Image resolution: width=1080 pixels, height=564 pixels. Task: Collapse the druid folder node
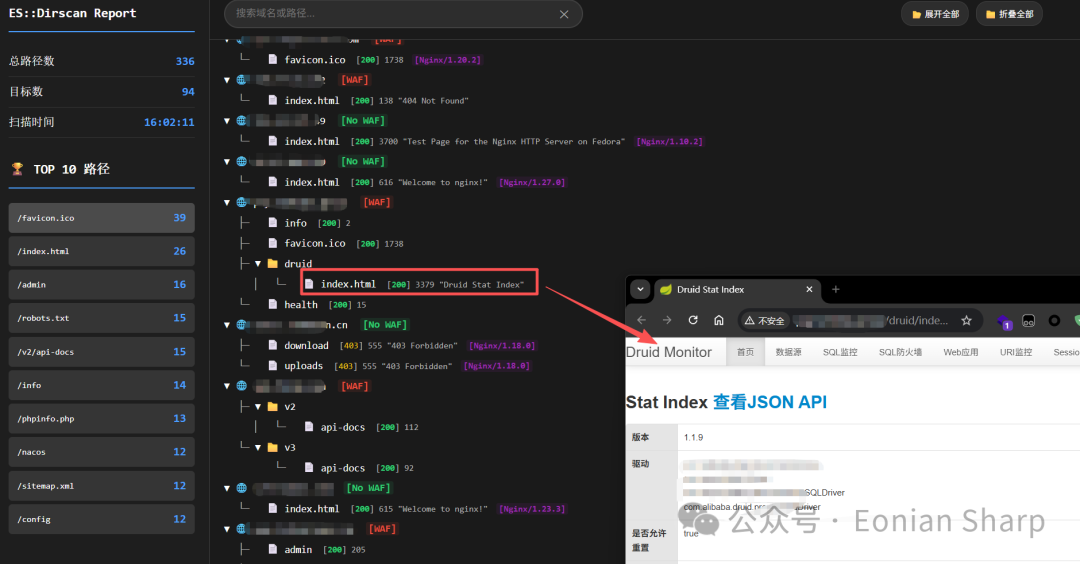pos(258,264)
